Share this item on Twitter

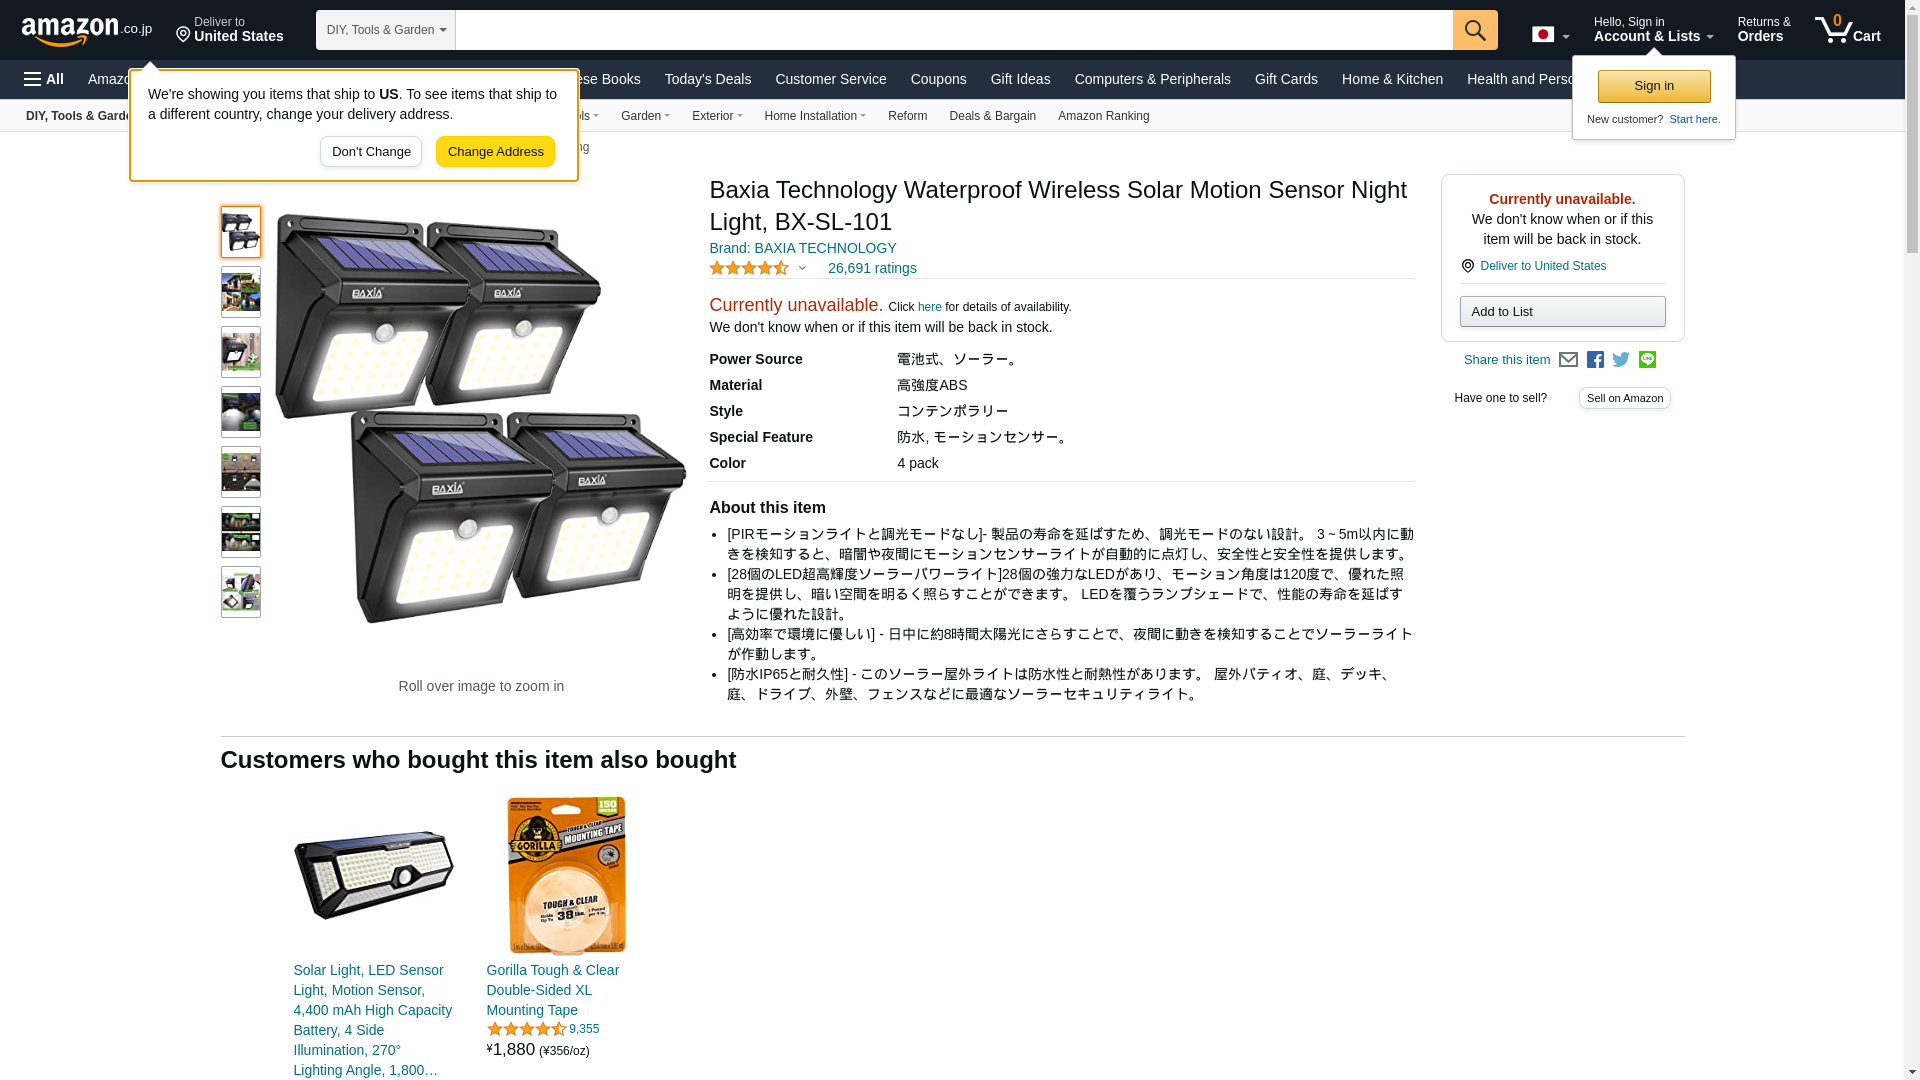point(1621,360)
